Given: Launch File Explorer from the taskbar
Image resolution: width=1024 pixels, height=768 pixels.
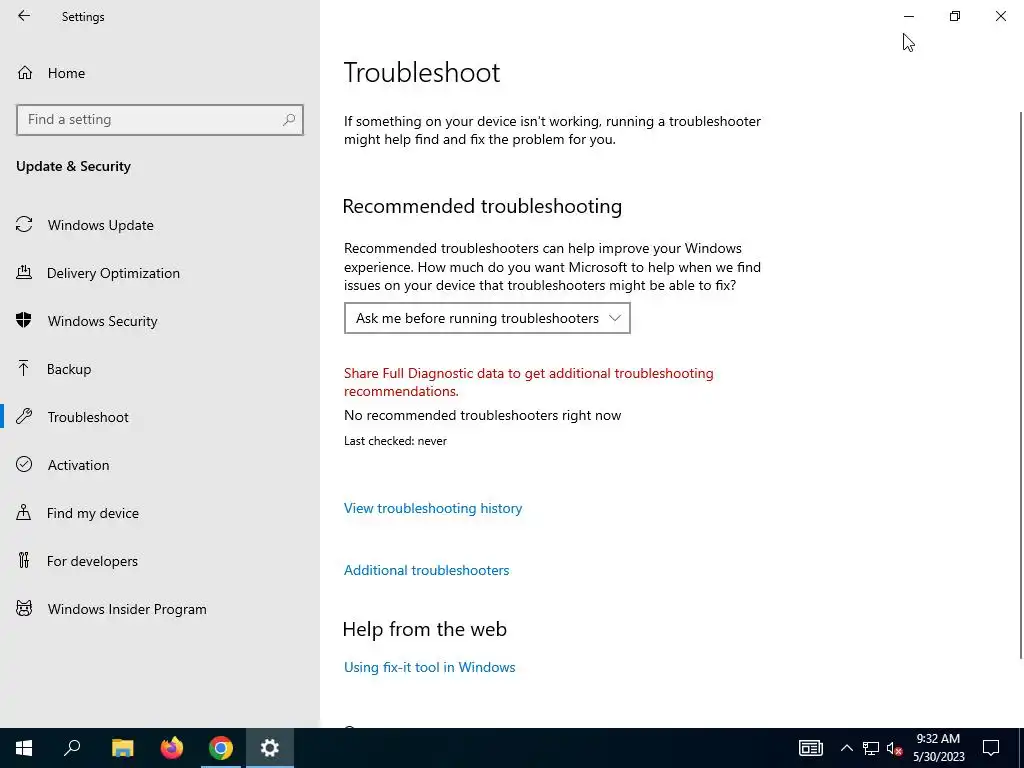Looking at the screenshot, I should tap(122, 748).
